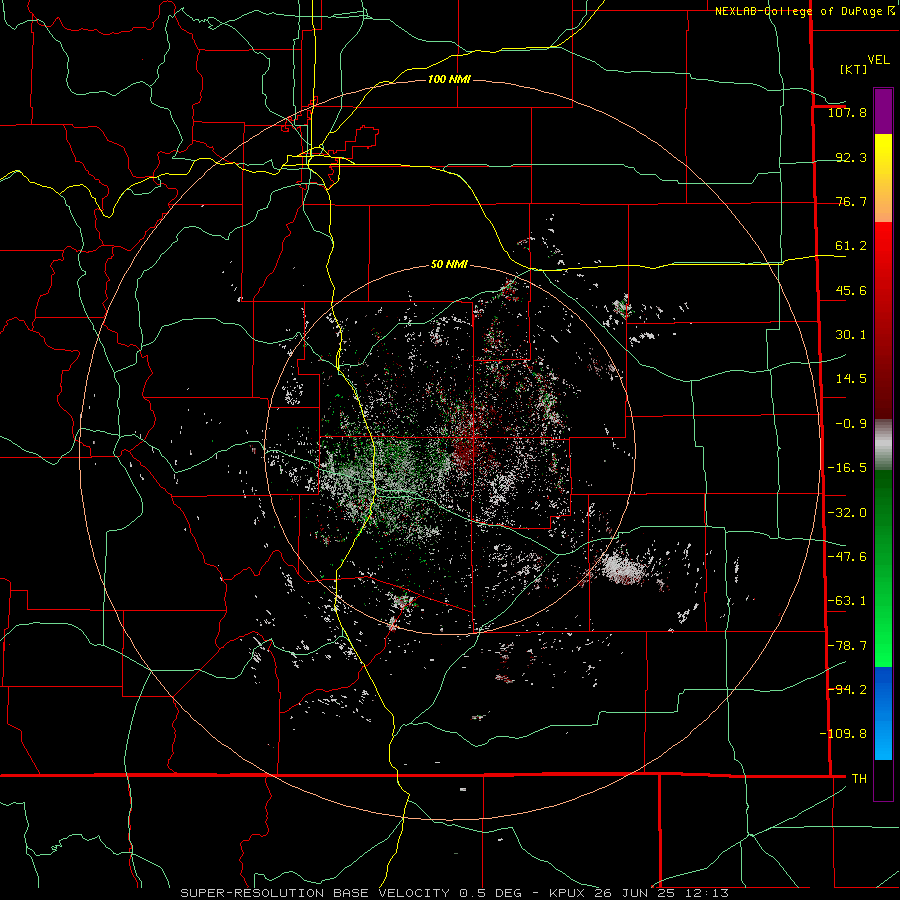The image size is (900, 900).
Task: Select the -47.6 value on velocity scale
Action: point(847,557)
